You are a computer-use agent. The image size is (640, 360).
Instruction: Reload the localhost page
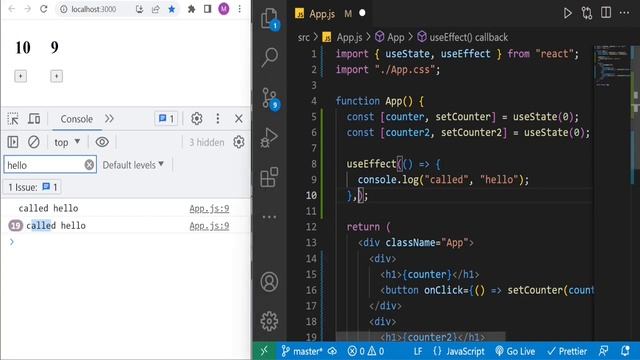44,9
